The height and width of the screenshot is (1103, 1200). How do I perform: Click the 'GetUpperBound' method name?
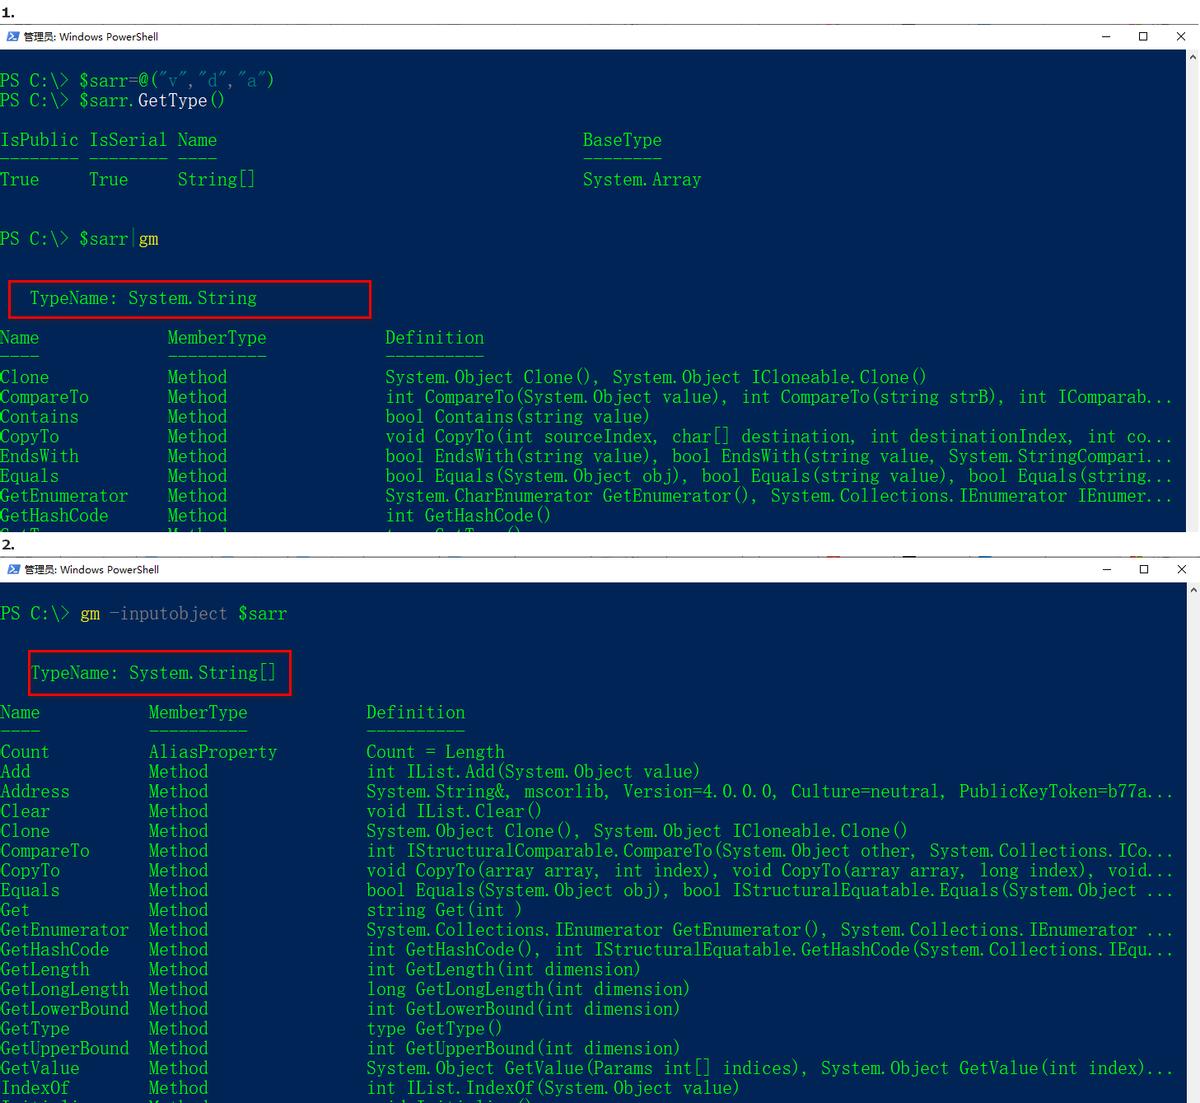pos(64,1048)
